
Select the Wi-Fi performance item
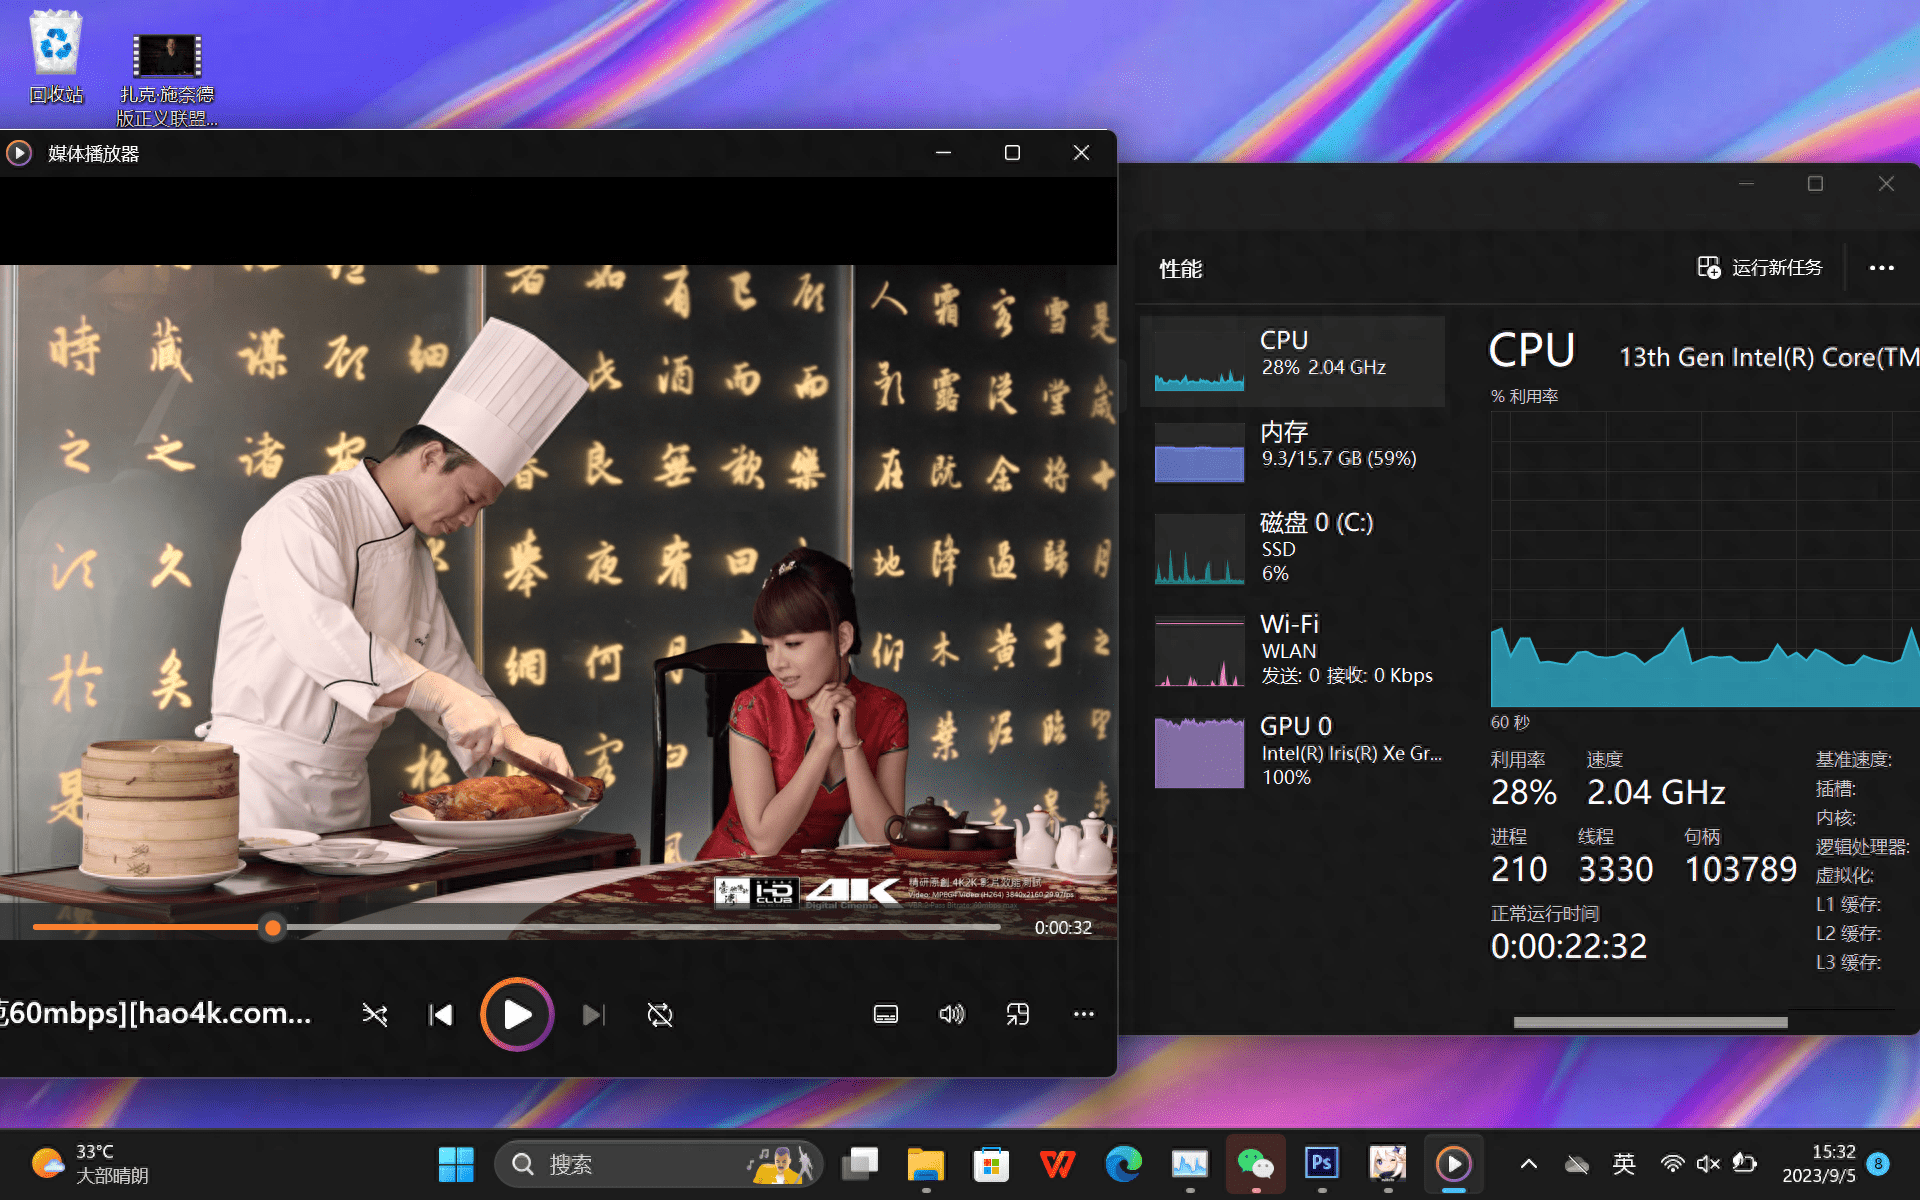click(1292, 650)
